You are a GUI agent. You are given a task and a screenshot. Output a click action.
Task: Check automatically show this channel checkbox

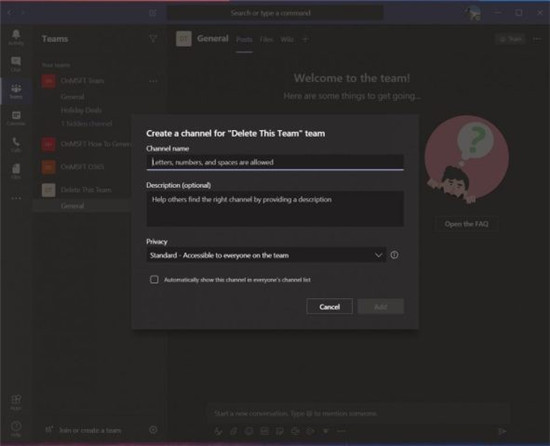pyautogui.click(x=154, y=279)
